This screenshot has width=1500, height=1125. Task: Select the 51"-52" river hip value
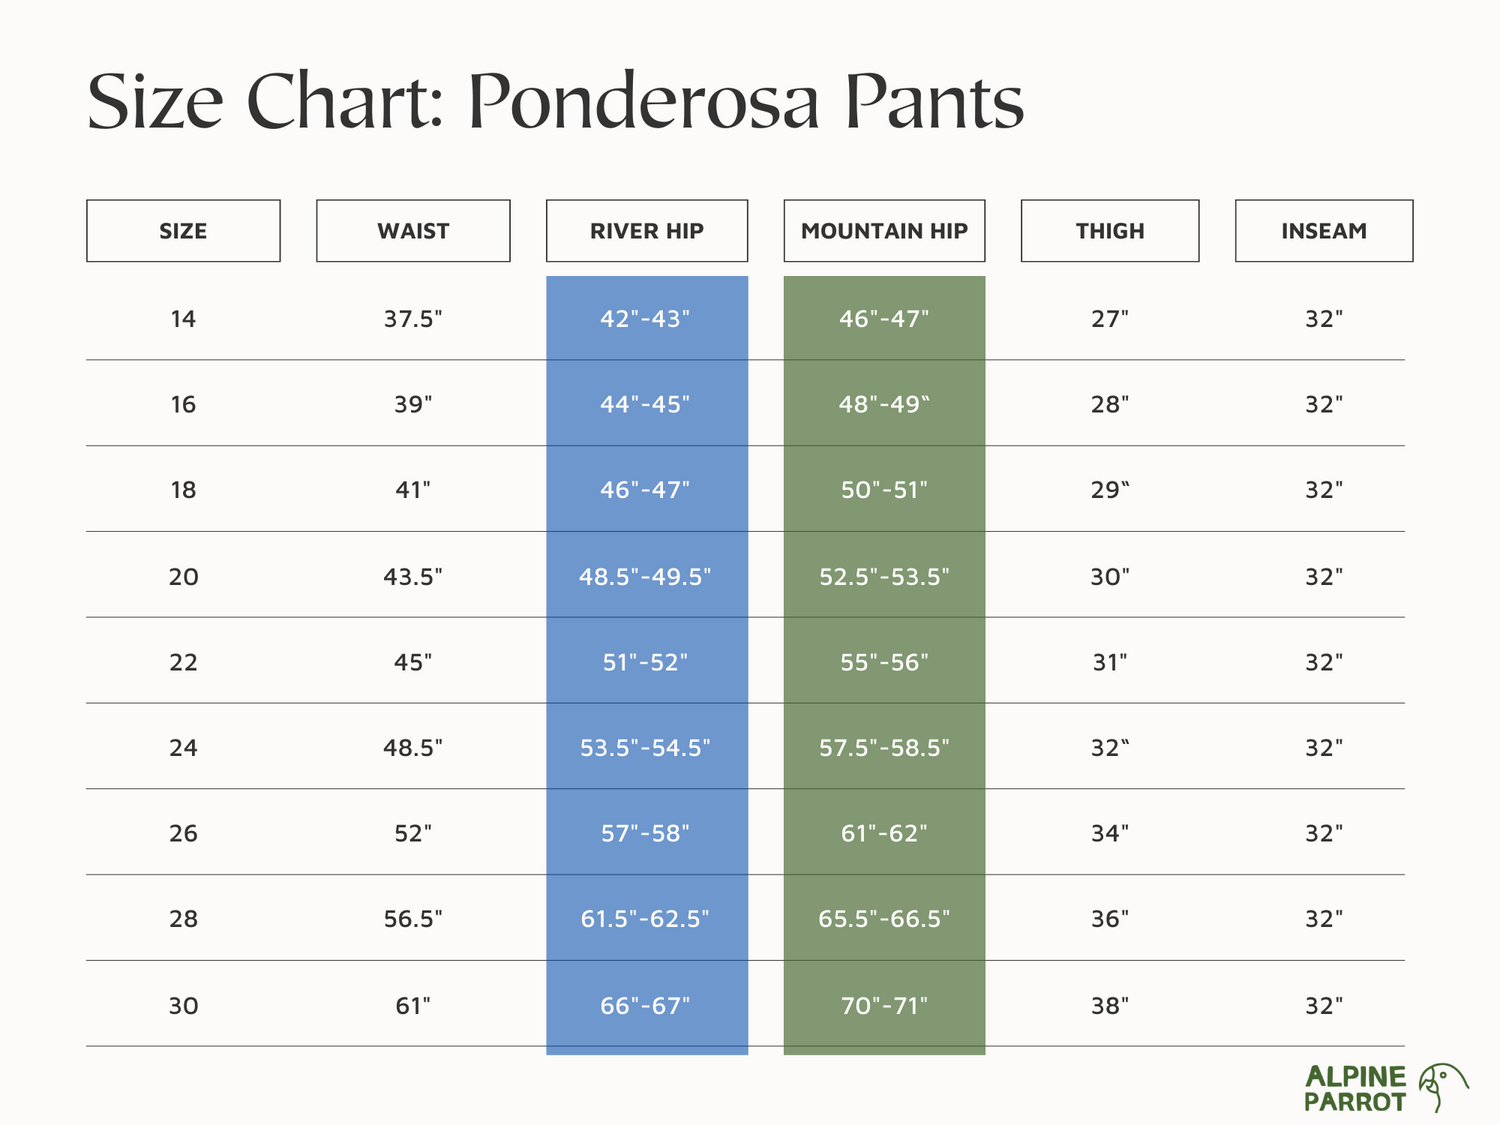click(x=645, y=662)
